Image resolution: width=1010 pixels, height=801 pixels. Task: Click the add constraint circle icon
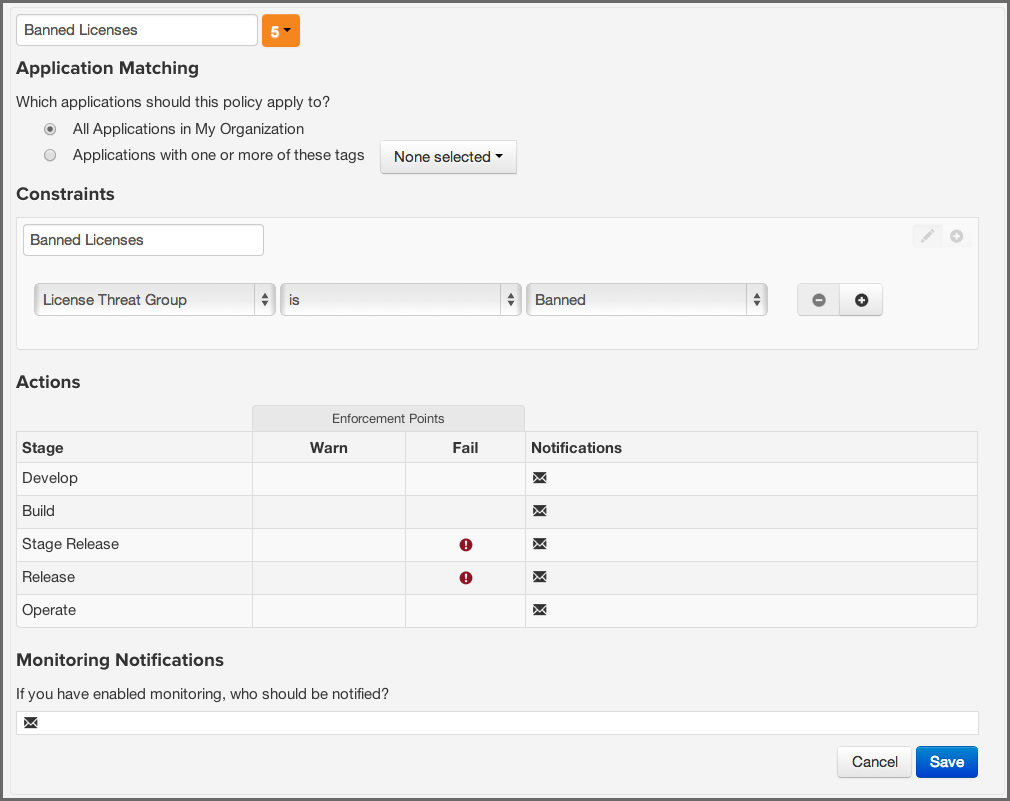tap(956, 235)
